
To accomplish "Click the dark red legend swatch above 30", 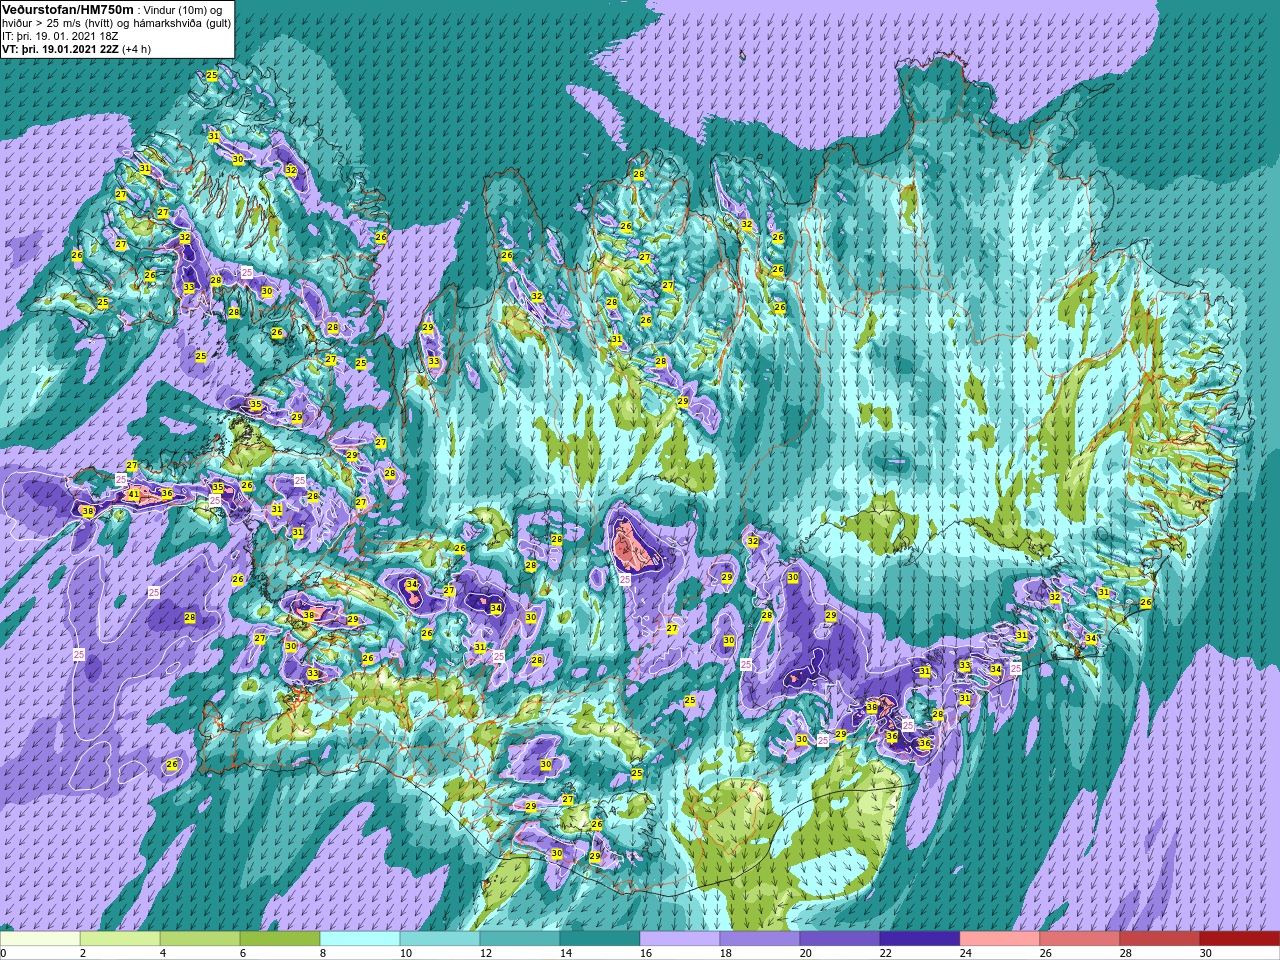I will (x=1240, y=939).
